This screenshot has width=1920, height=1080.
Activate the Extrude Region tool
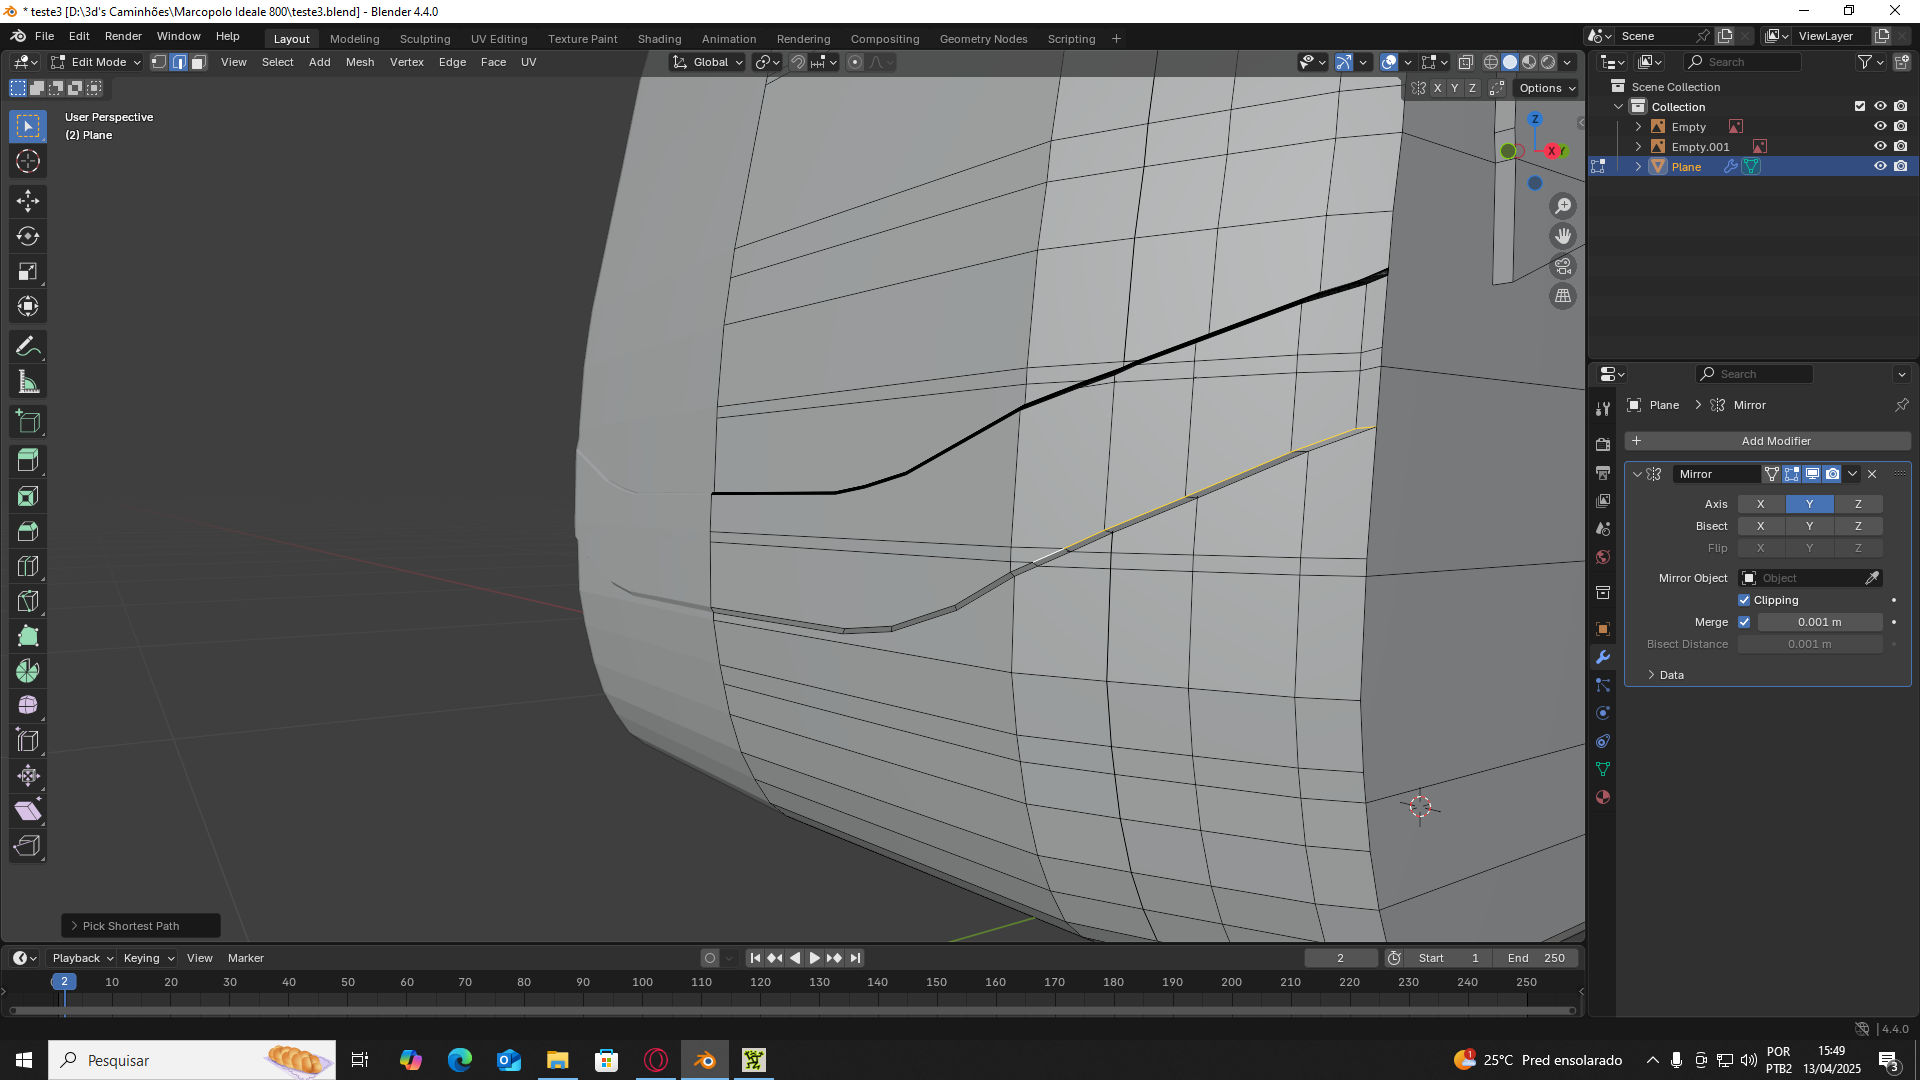coord(28,461)
